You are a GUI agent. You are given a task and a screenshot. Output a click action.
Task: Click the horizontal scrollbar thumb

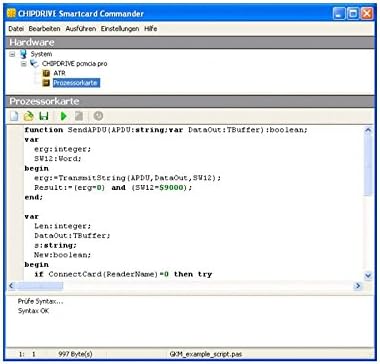(x=40, y=286)
